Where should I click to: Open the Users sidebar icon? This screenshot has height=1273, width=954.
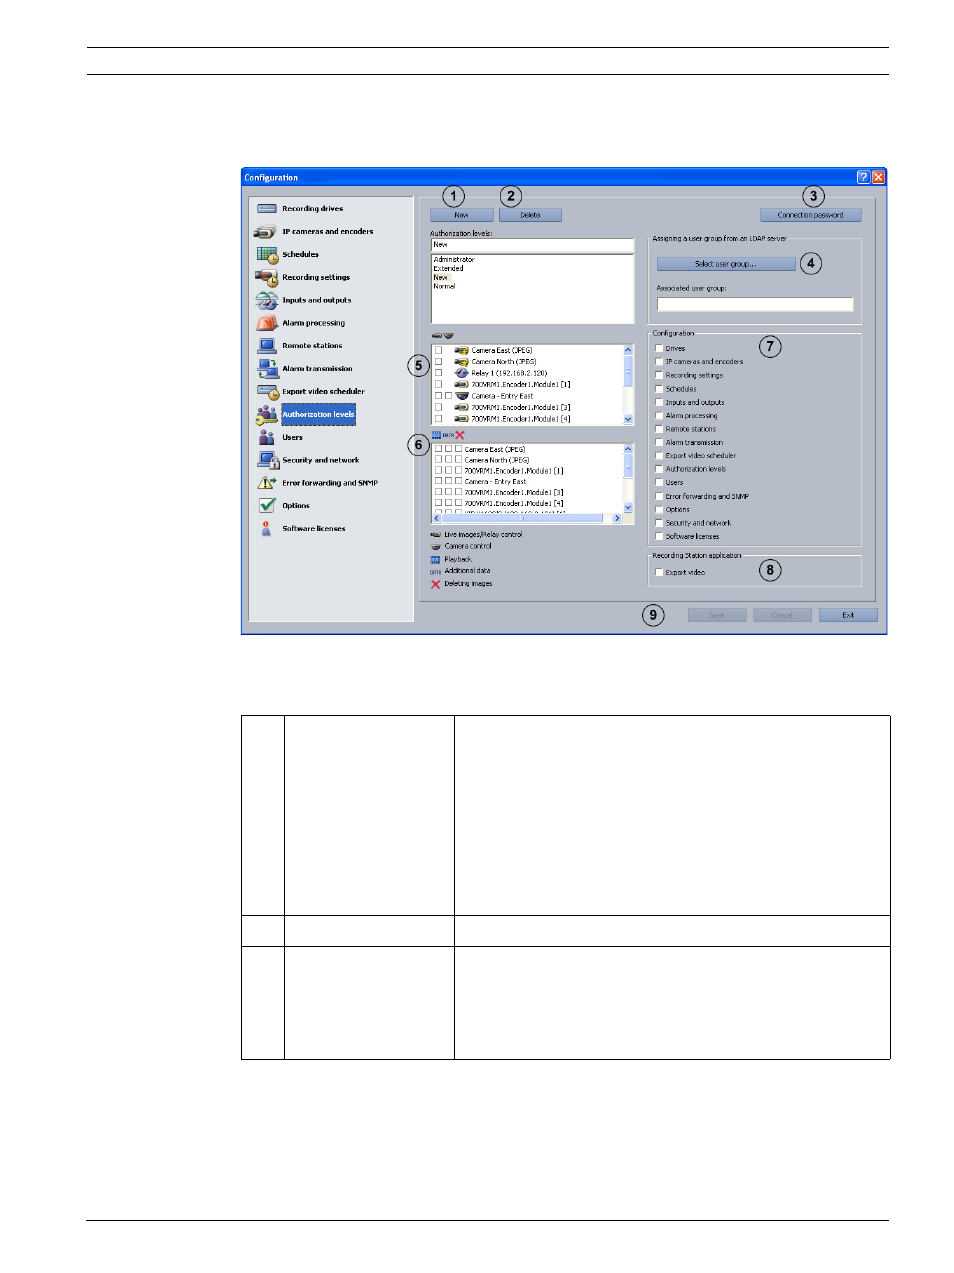266,437
